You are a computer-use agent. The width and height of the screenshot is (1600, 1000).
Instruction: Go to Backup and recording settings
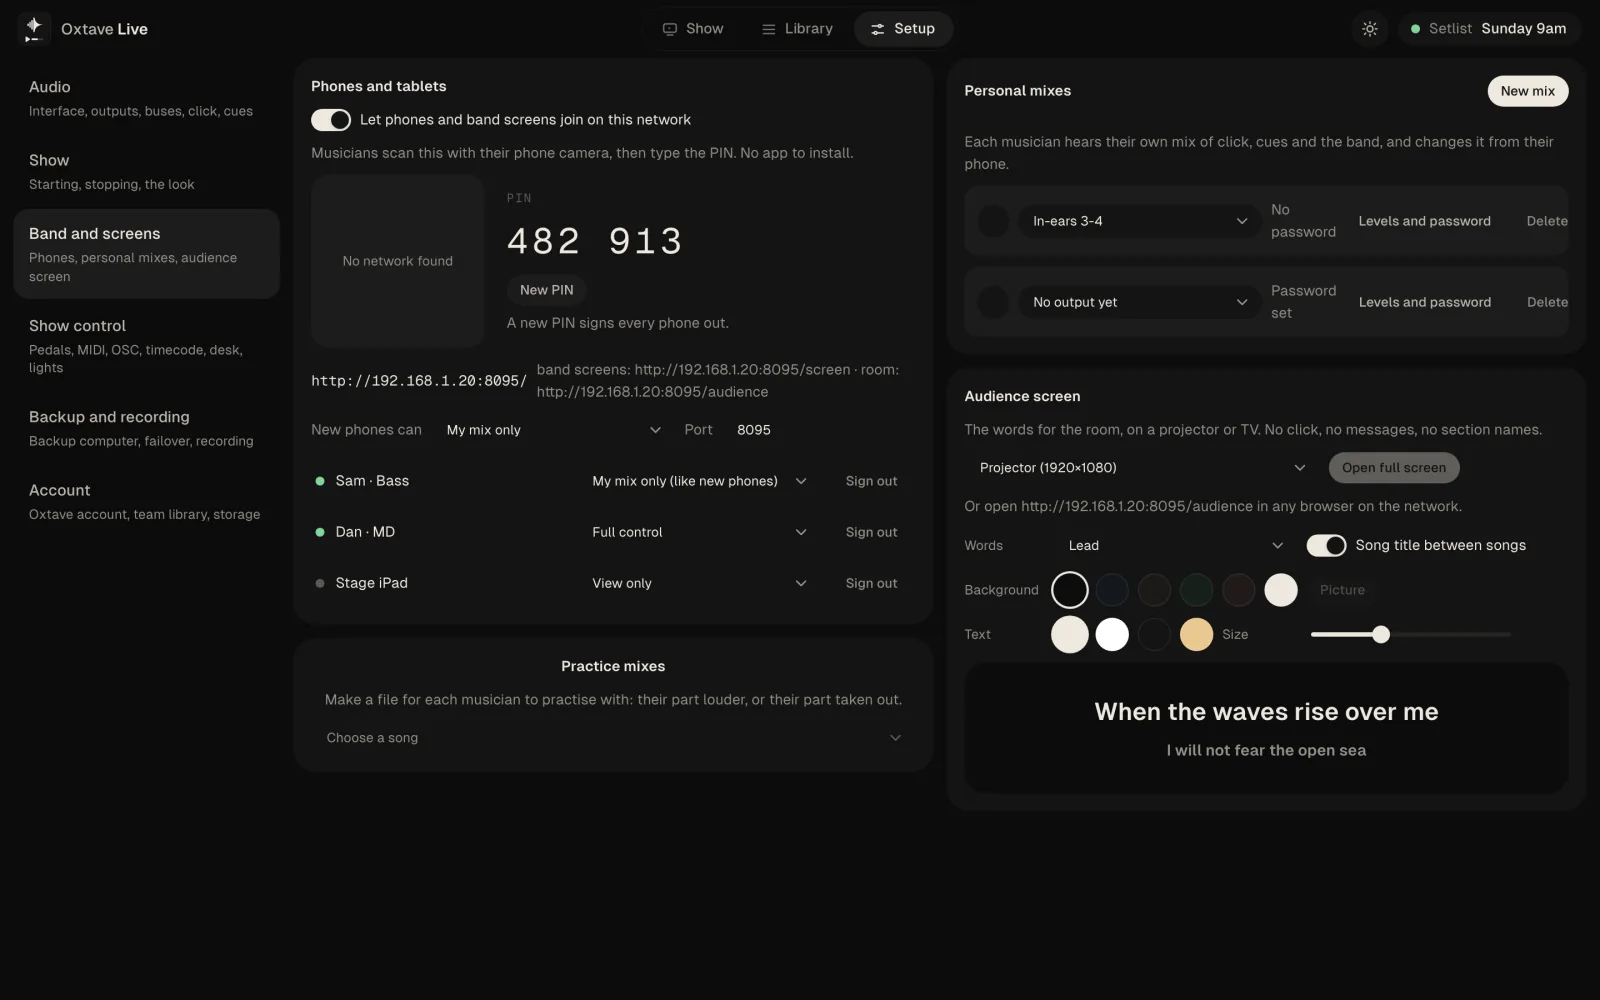(x=146, y=428)
